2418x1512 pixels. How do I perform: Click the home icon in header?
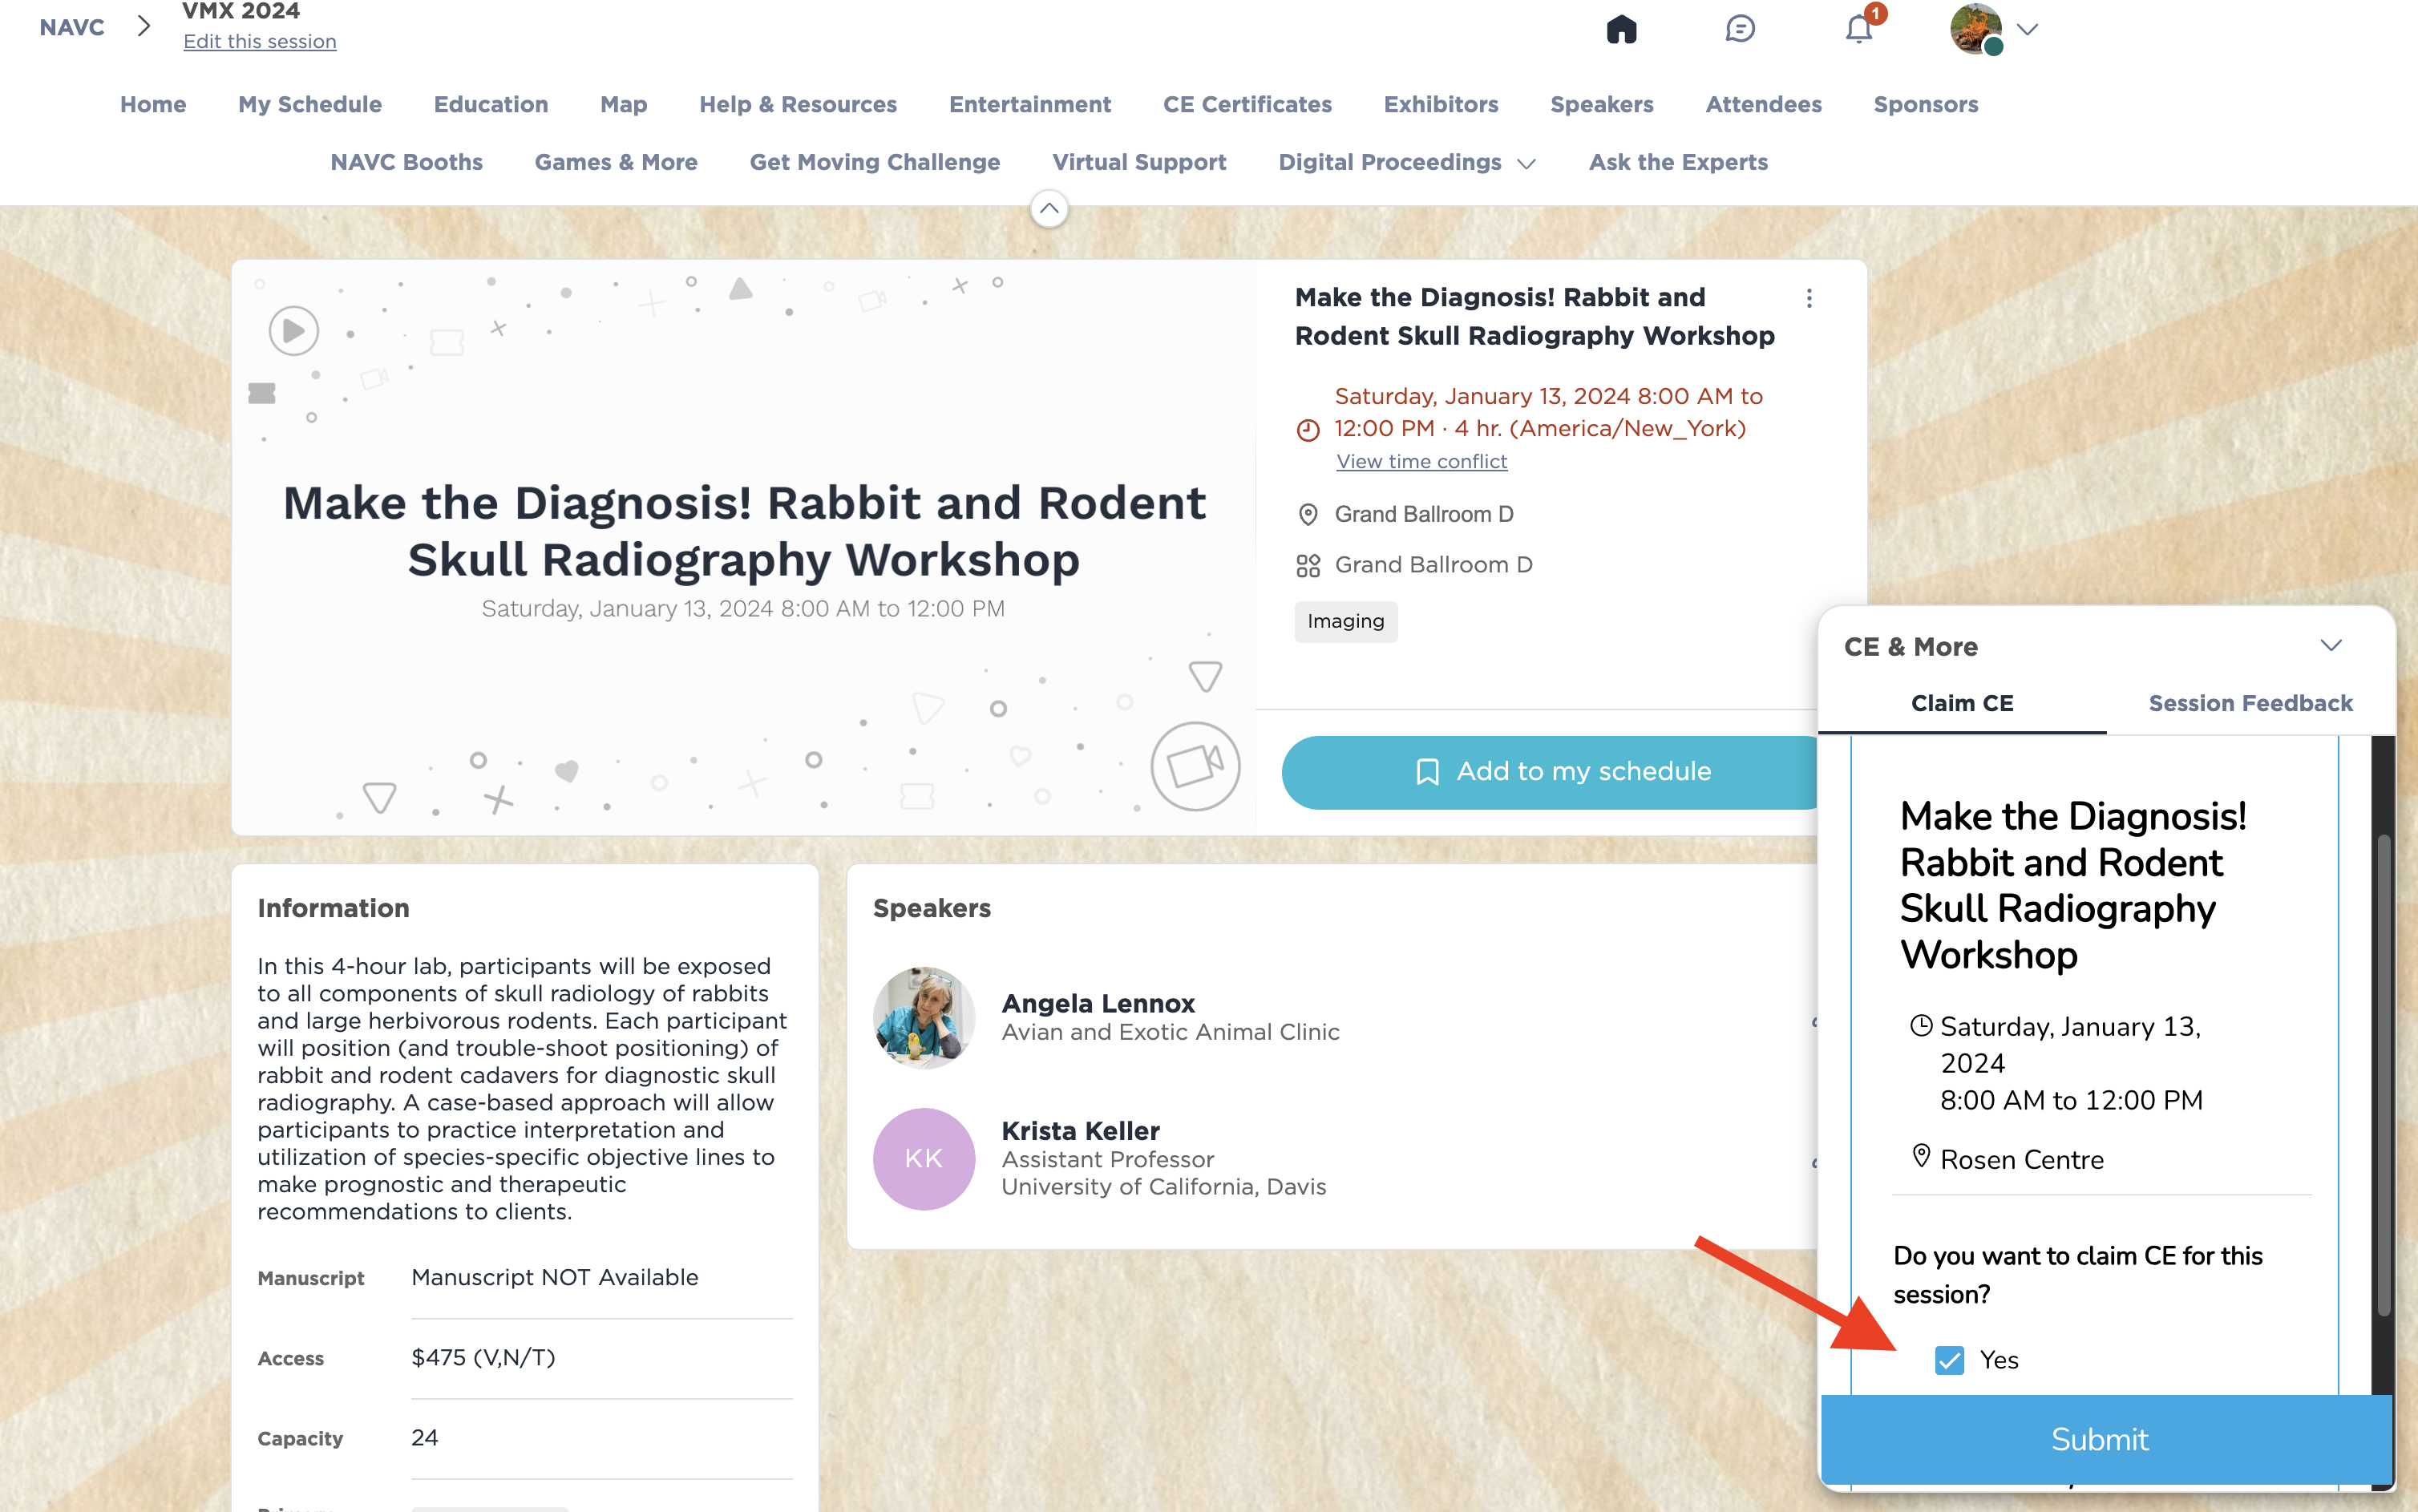[x=1621, y=29]
